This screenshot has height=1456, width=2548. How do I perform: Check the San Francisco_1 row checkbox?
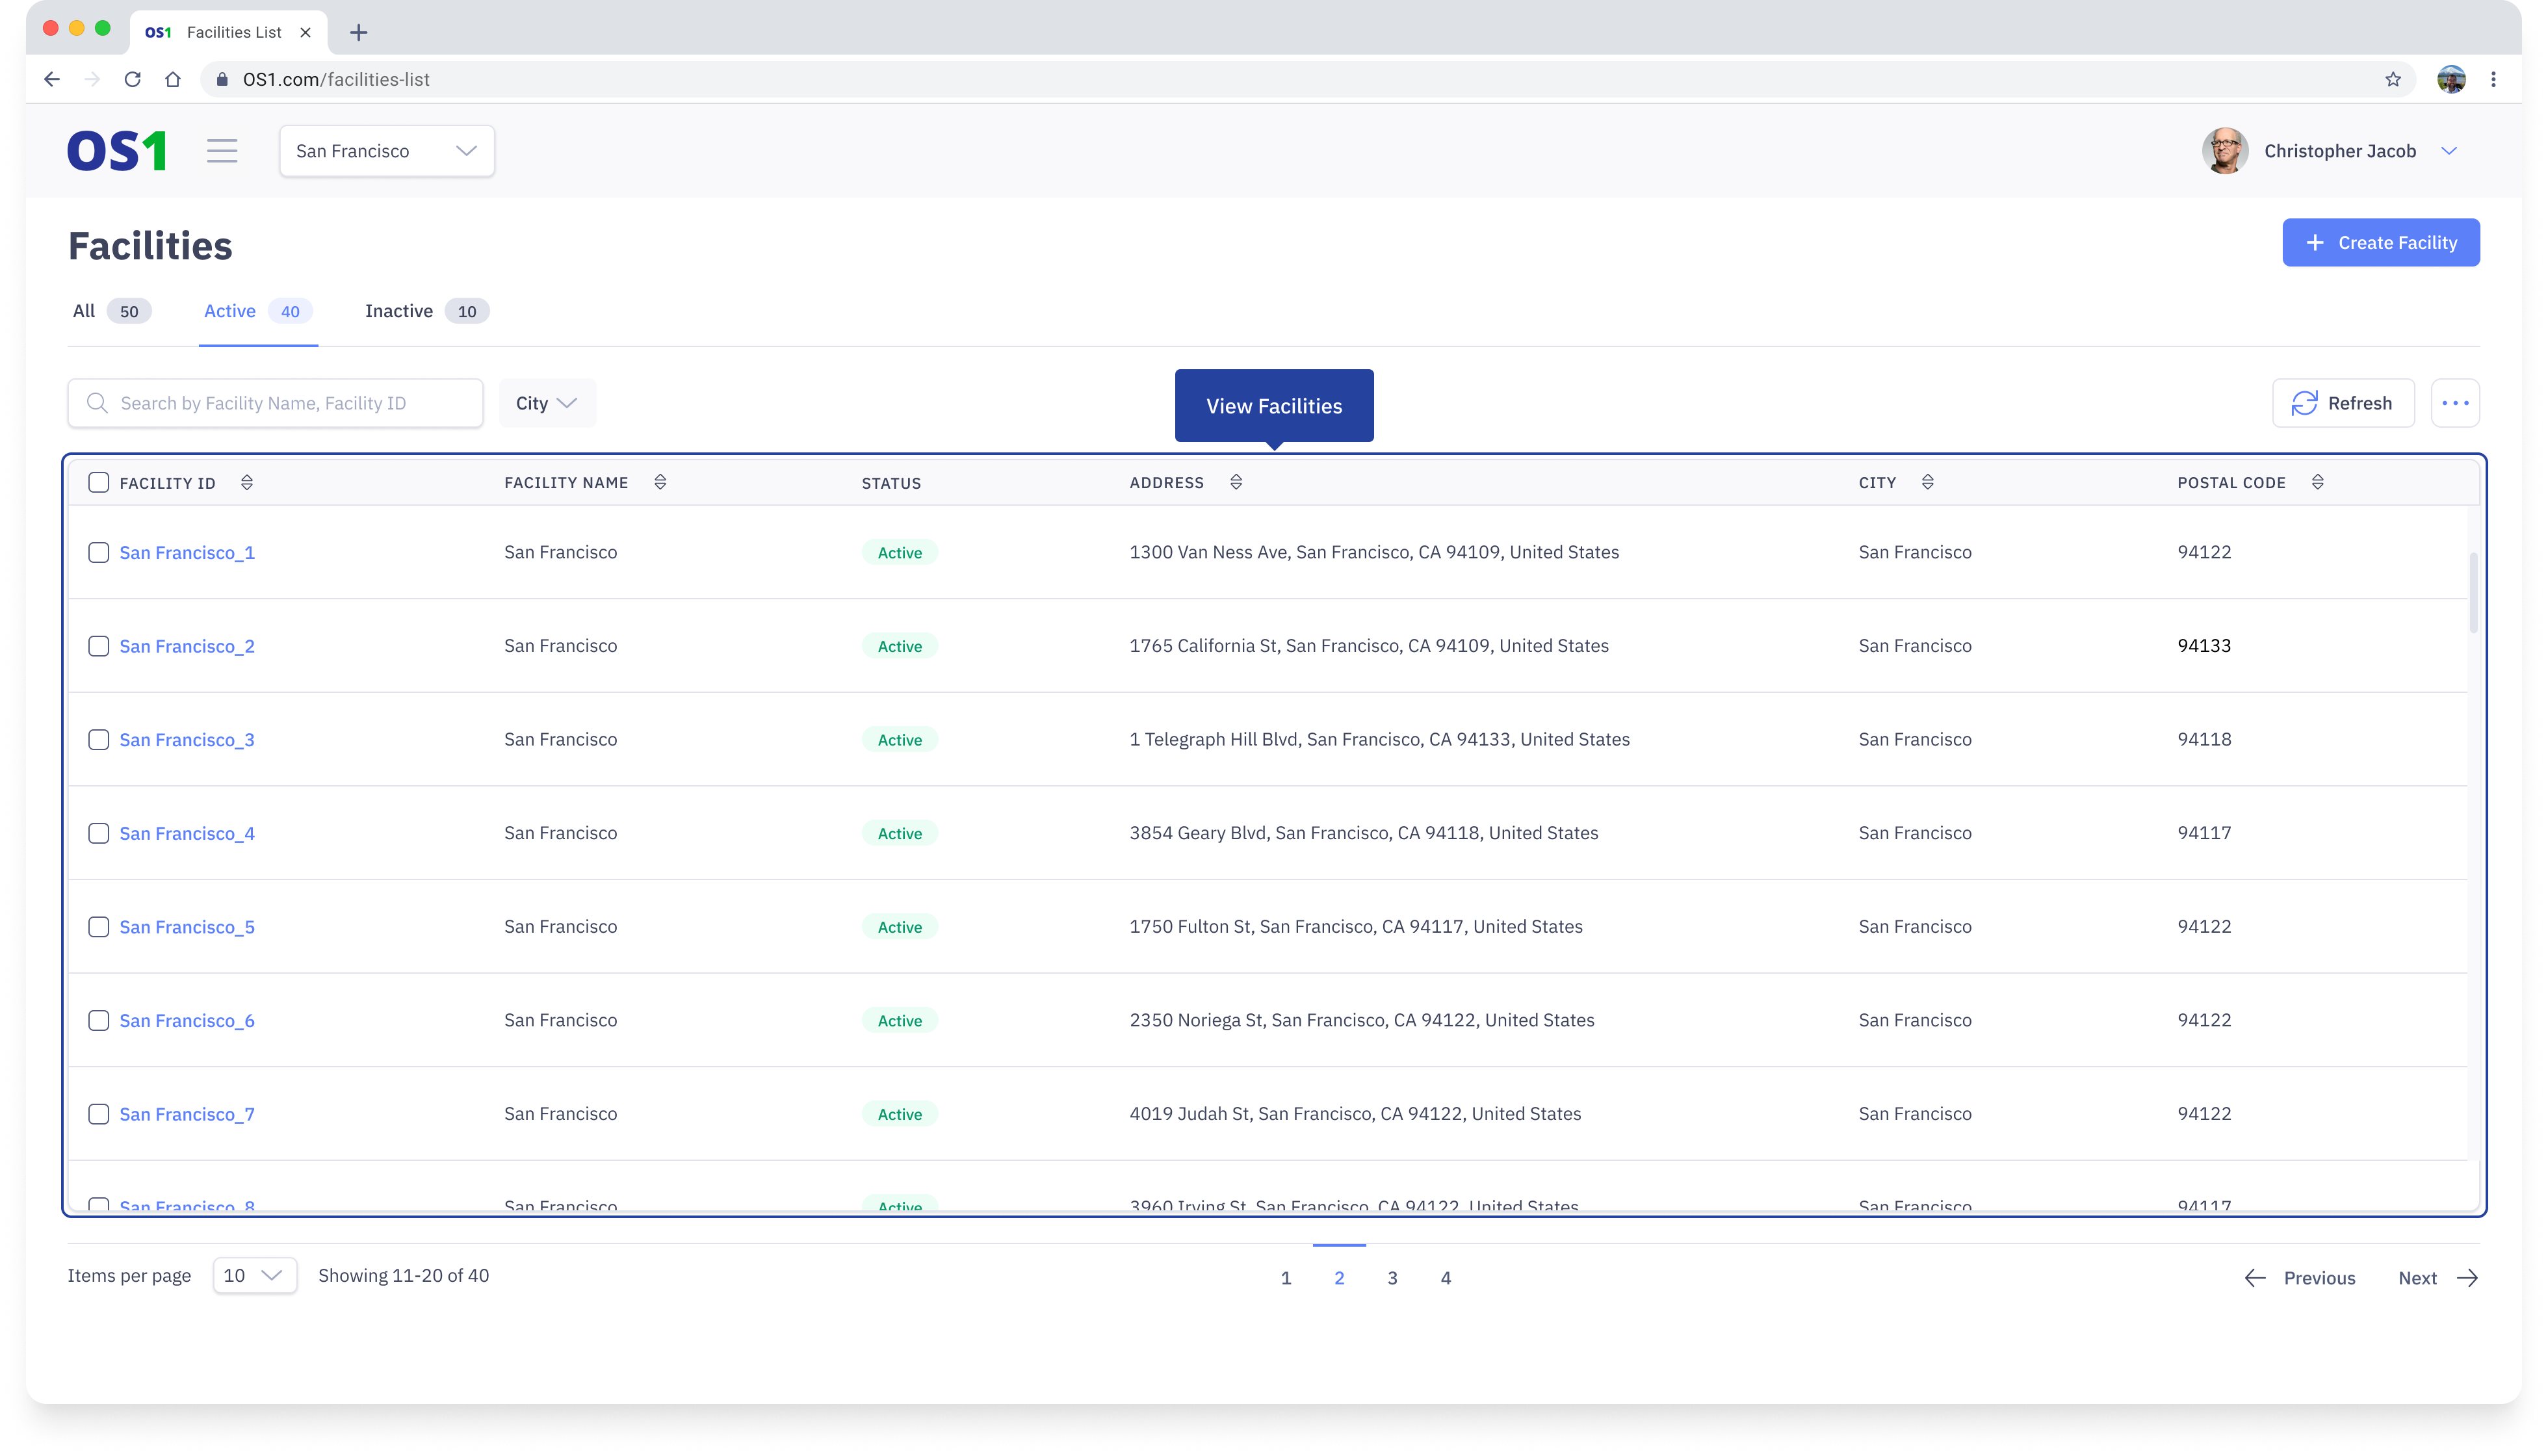pyautogui.click(x=98, y=553)
